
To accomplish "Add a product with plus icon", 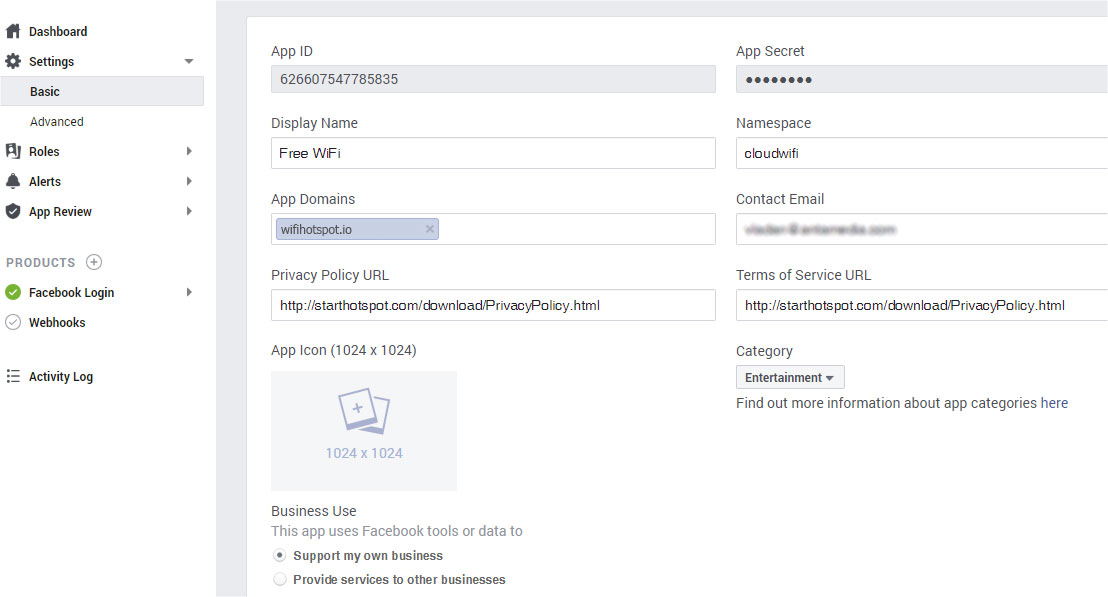I will (94, 262).
